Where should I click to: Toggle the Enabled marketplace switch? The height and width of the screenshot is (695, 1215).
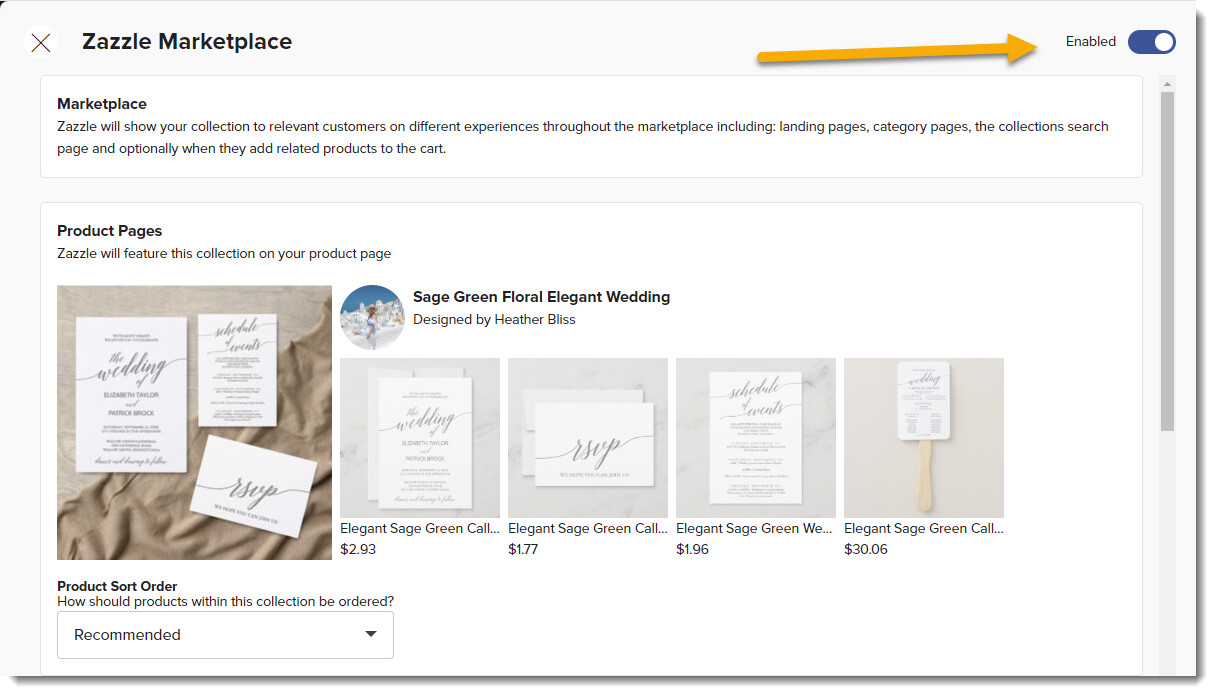point(1151,42)
